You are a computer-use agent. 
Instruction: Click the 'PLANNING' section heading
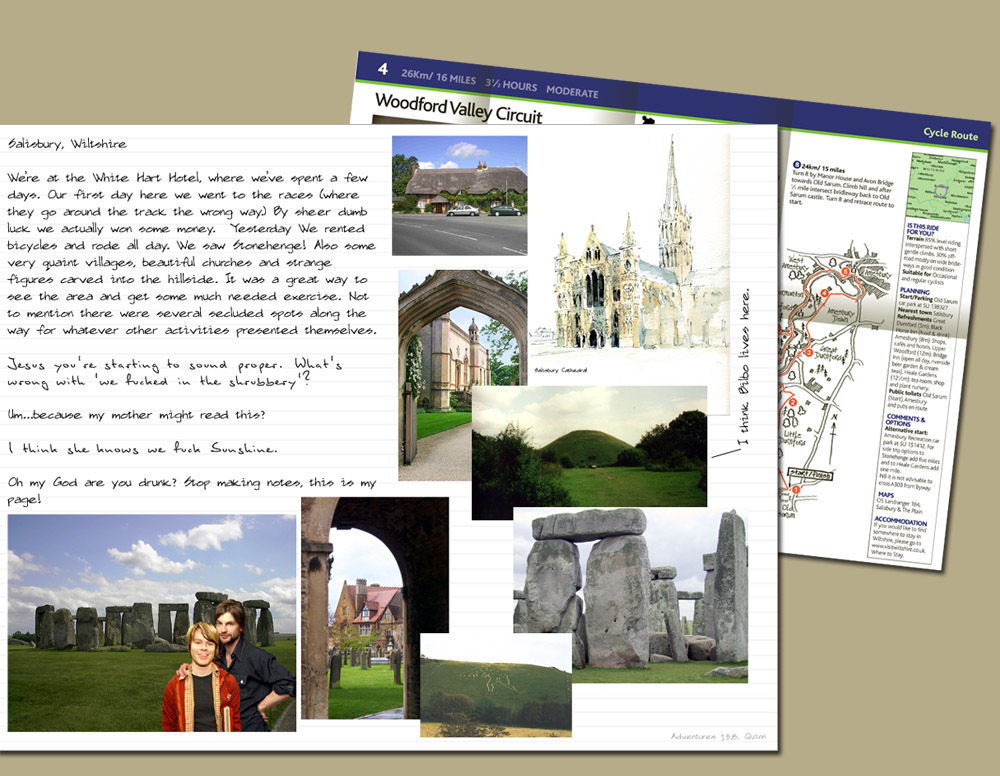pos(915,291)
